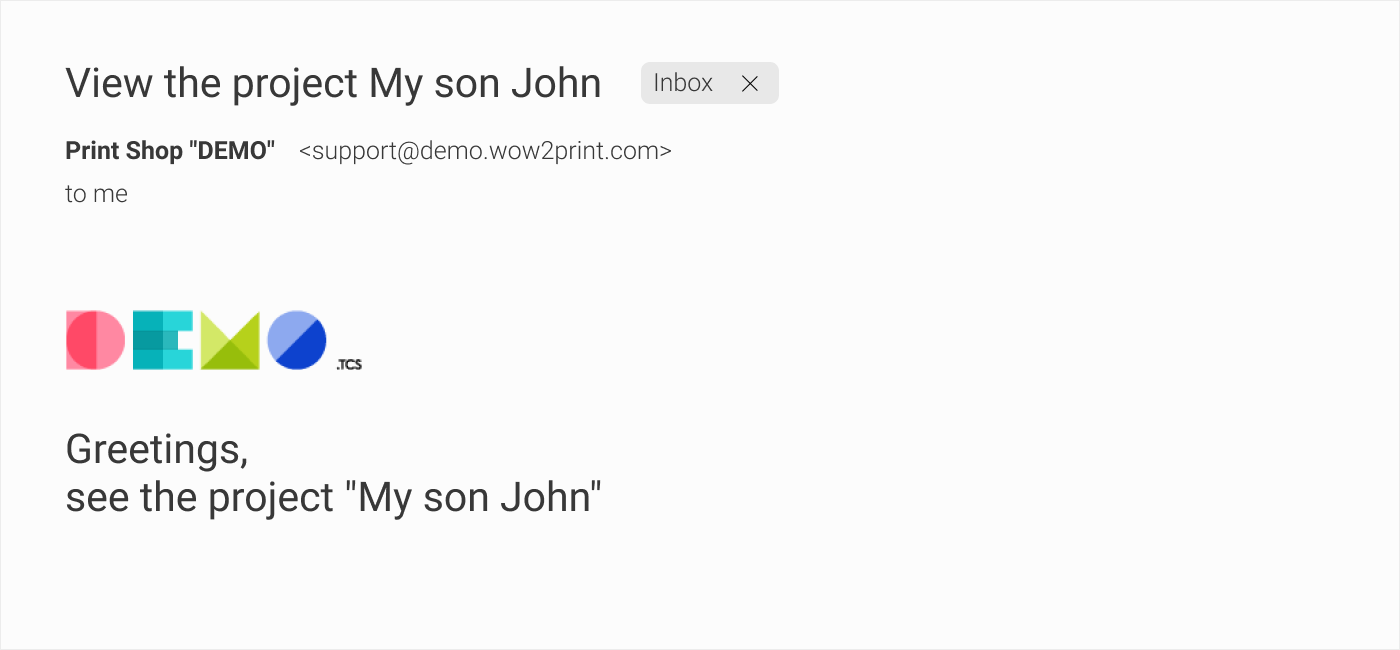The width and height of the screenshot is (1400, 650).
Task: Click the body line "see the project"
Action: click(x=199, y=497)
